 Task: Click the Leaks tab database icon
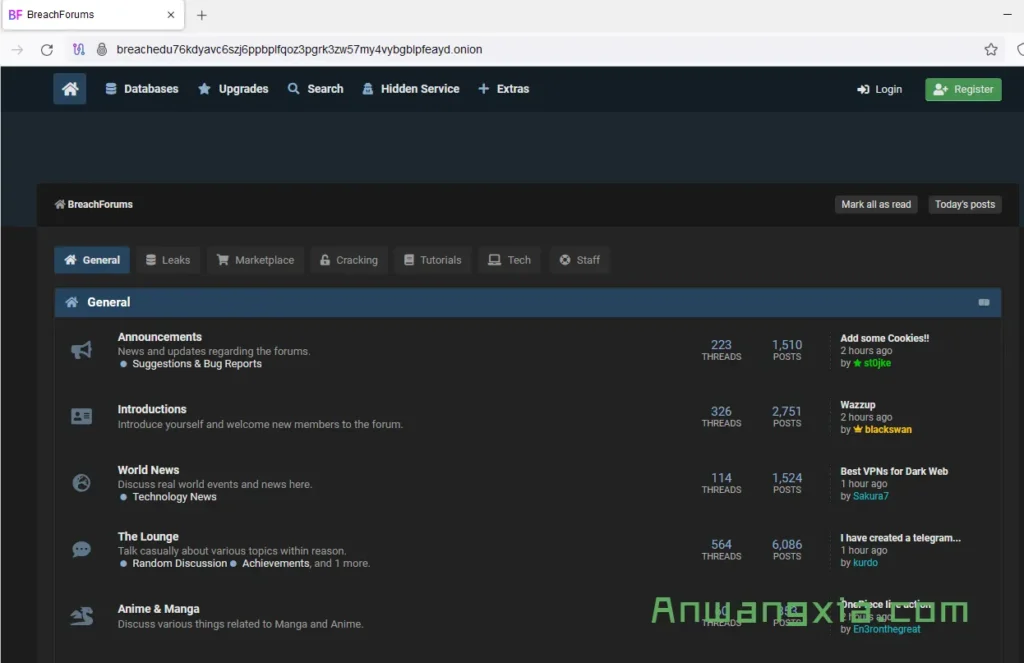click(x=151, y=260)
